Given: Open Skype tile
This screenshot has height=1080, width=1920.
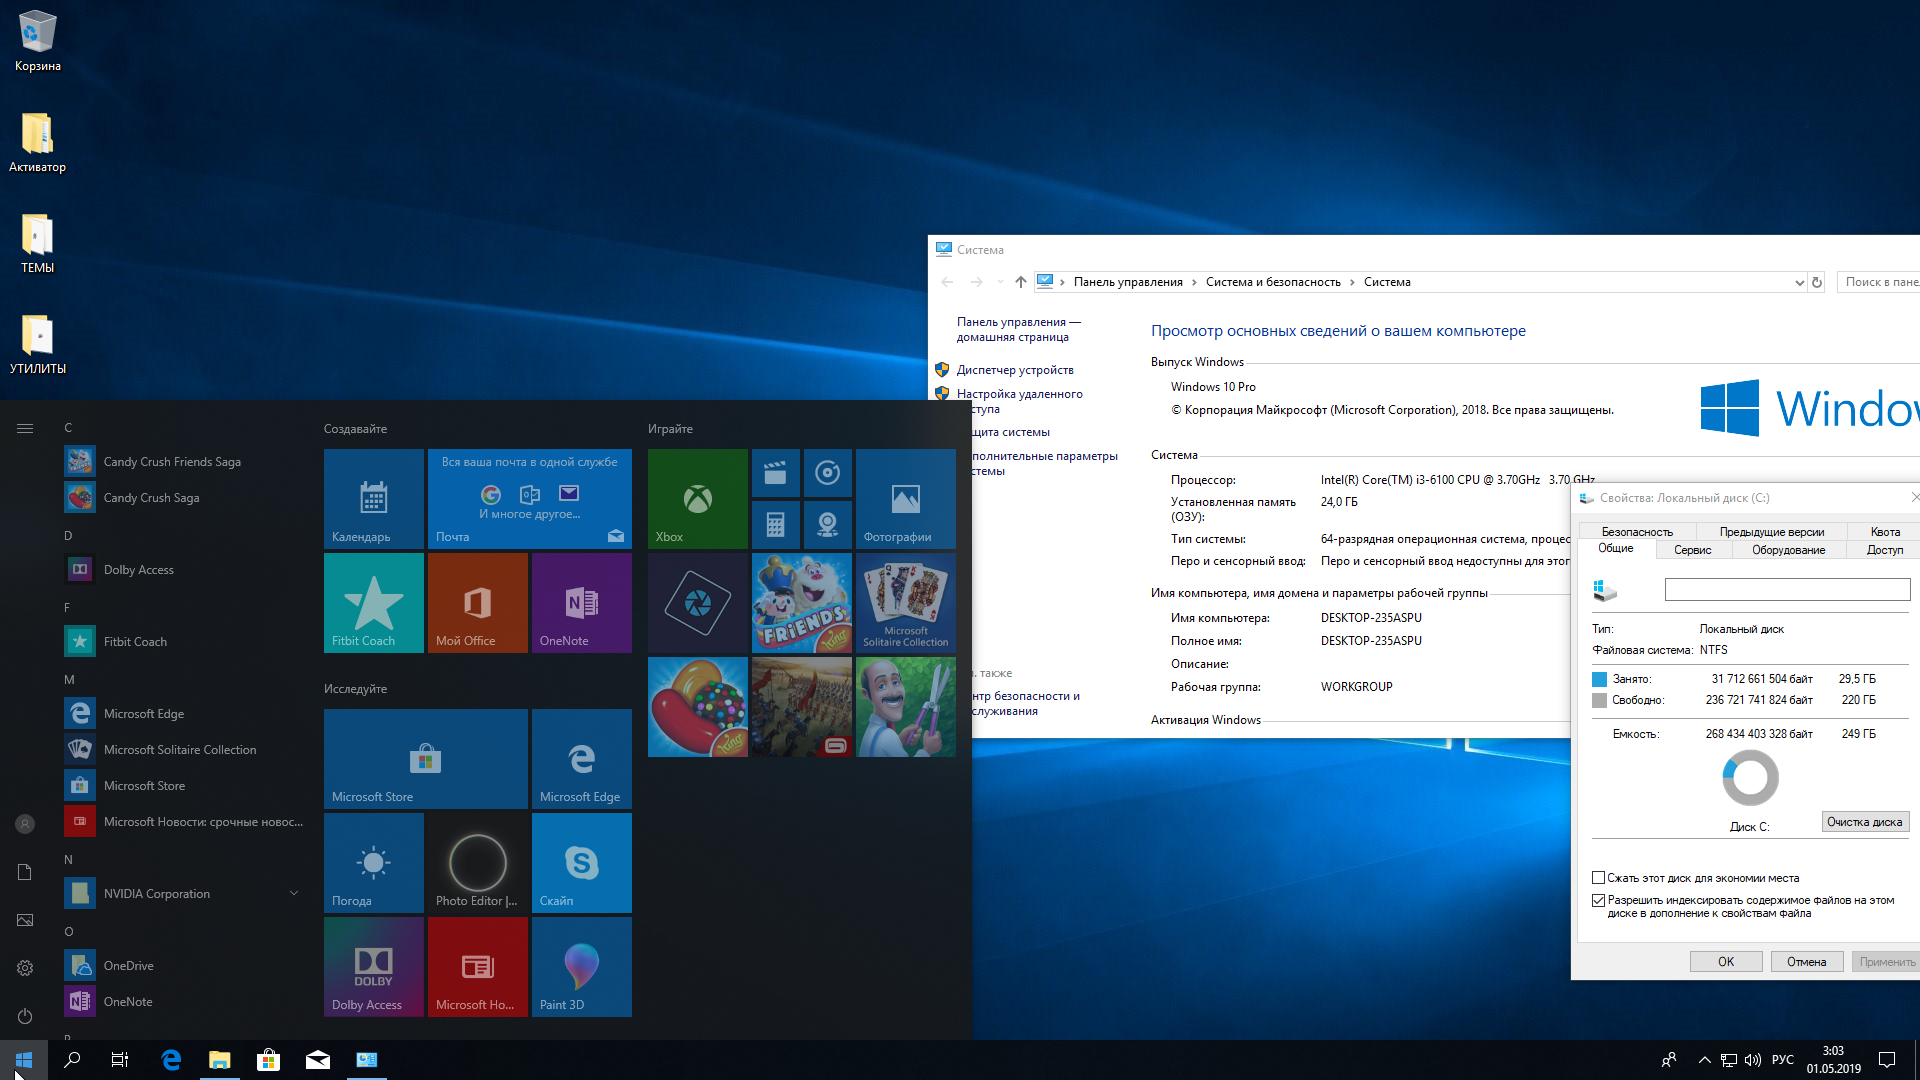Looking at the screenshot, I should 578,862.
